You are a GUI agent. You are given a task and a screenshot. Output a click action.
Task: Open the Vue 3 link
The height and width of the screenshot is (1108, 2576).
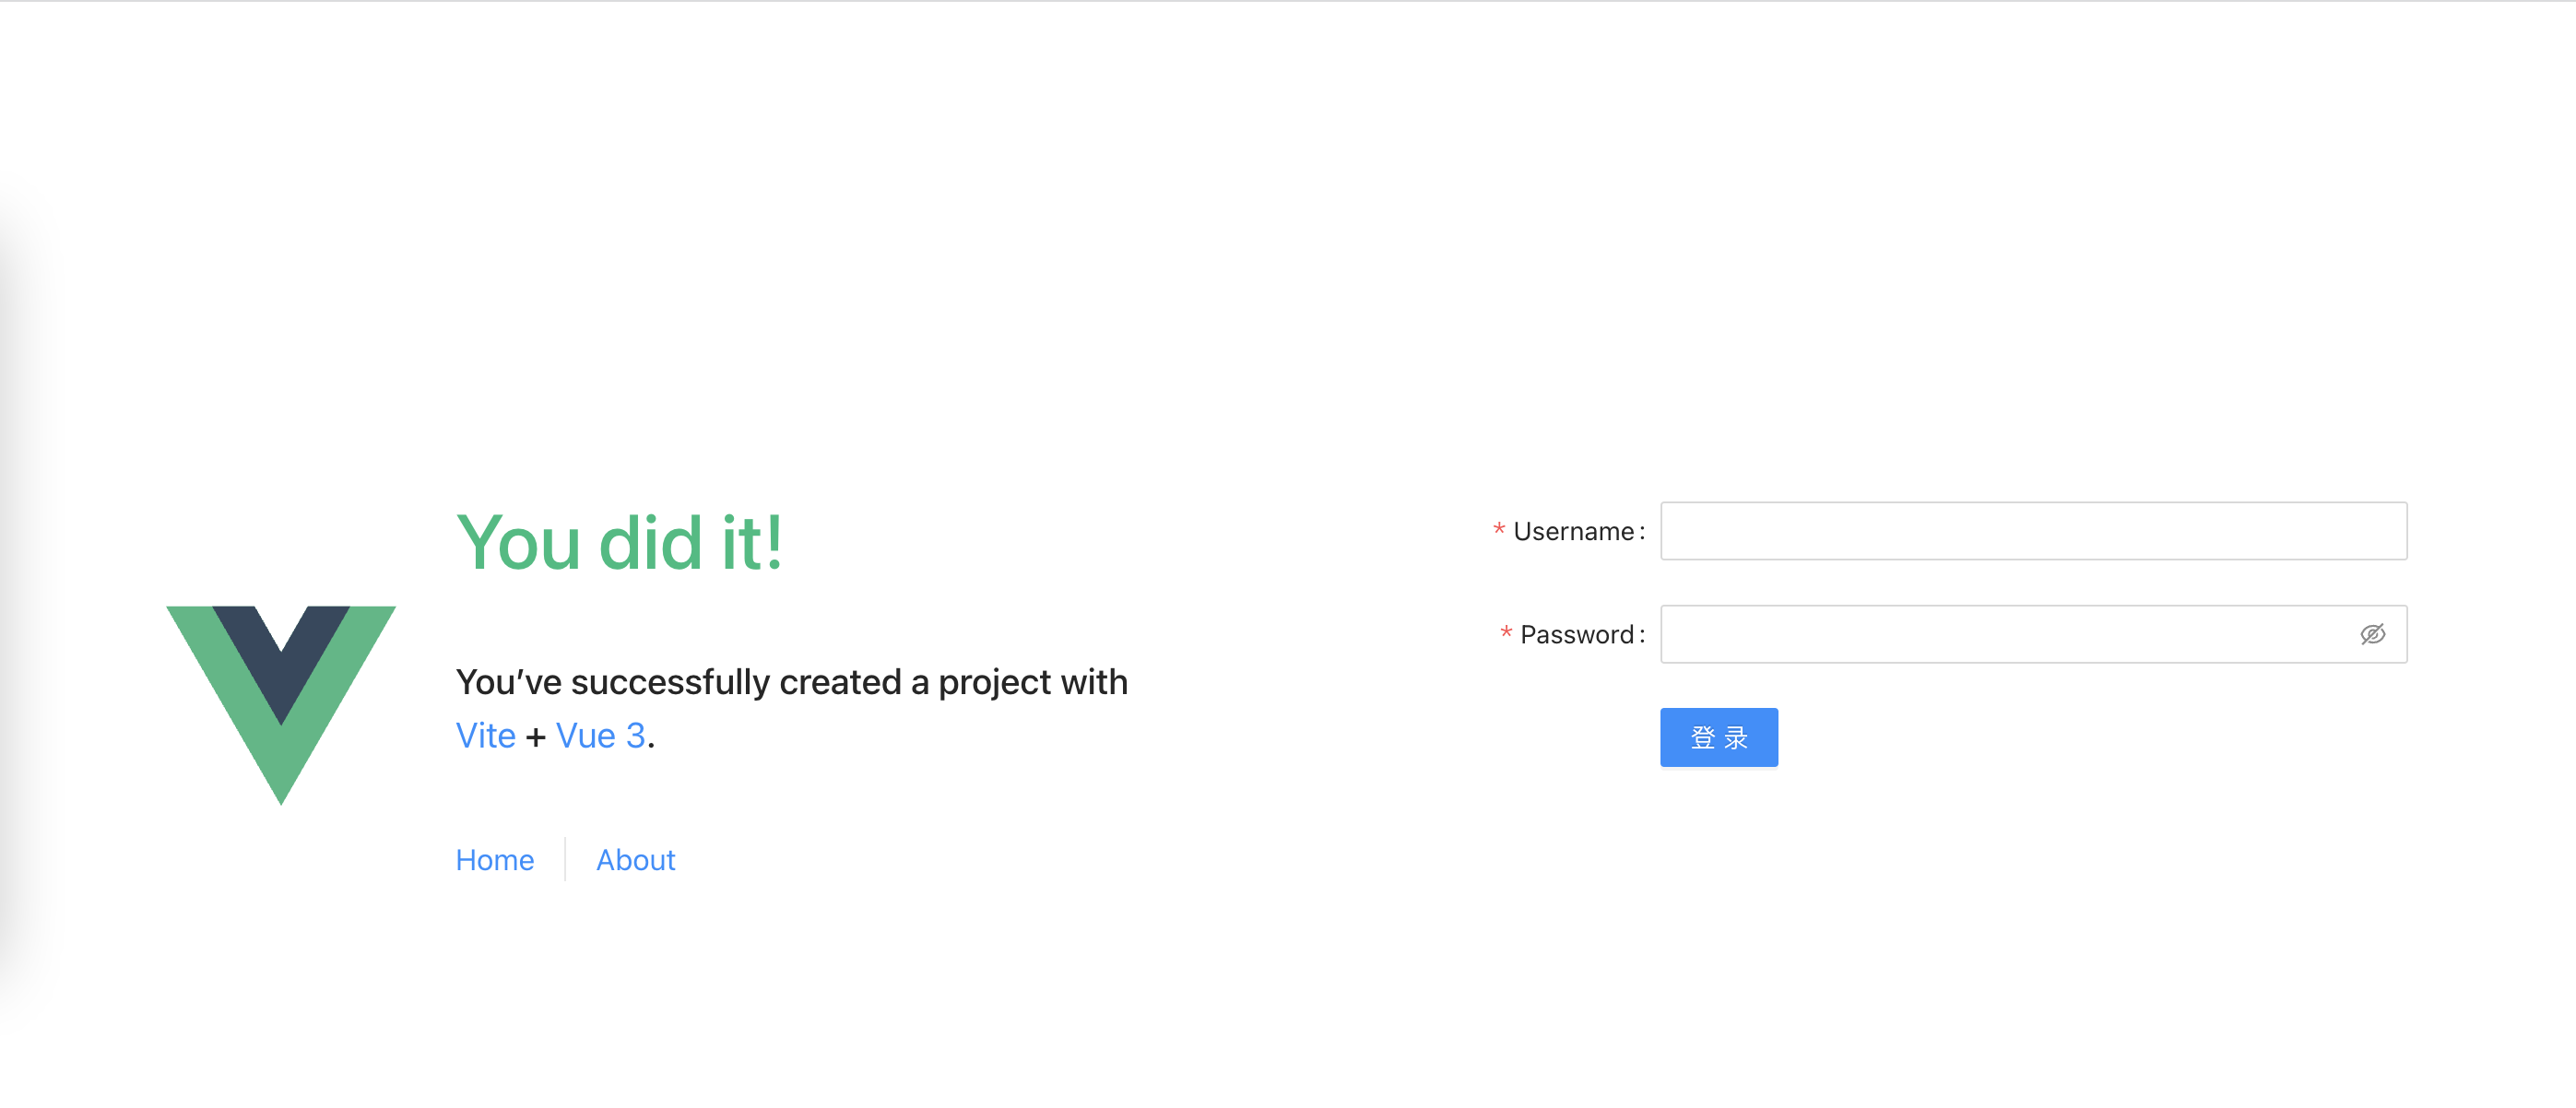601,736
